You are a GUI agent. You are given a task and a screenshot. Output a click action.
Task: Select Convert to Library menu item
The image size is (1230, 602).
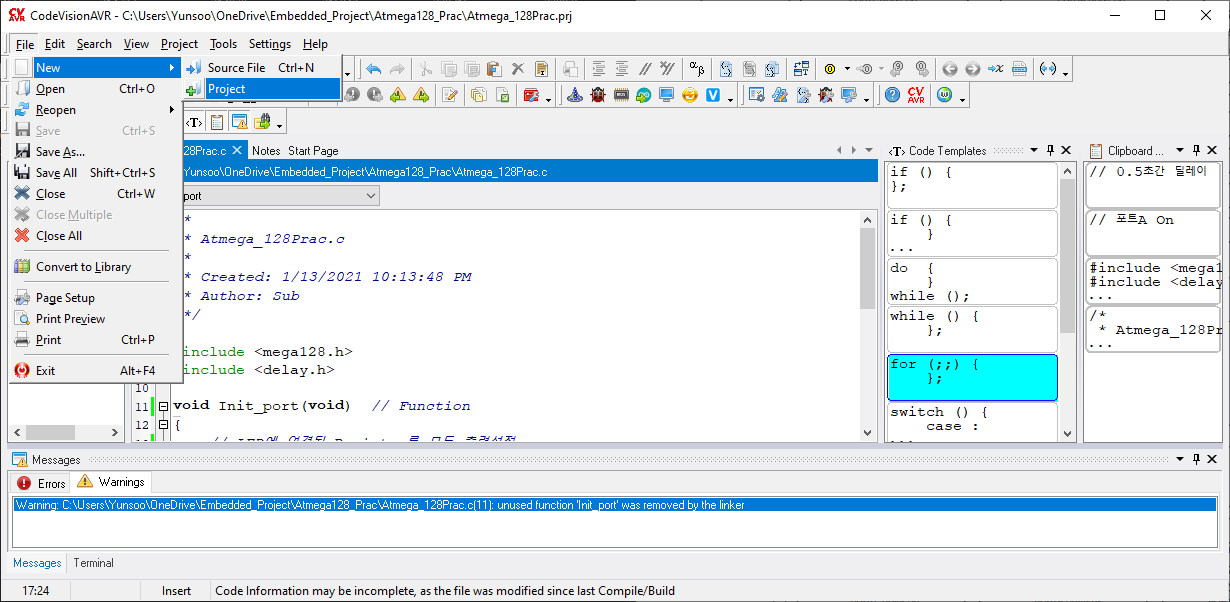coord(96,267)
